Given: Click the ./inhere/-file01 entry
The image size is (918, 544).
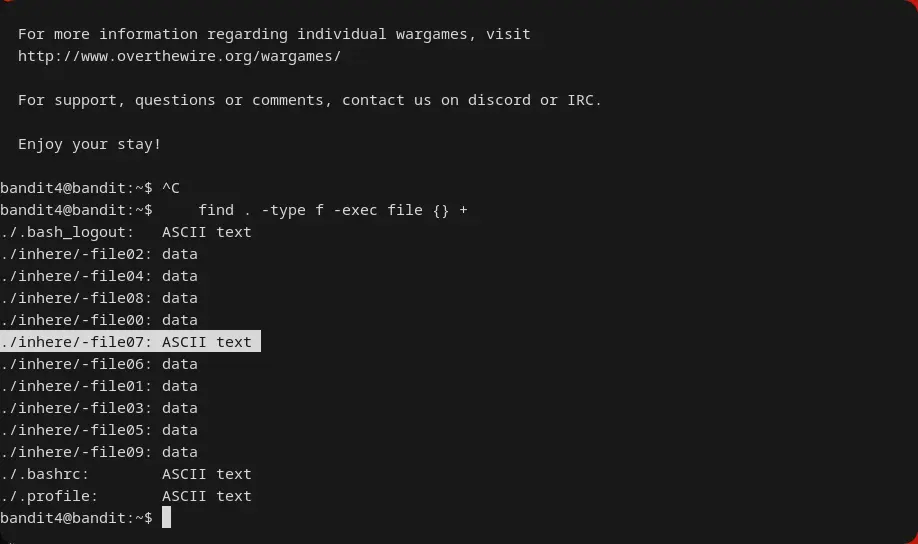Looking at the screenshot, I should (99, 386).
